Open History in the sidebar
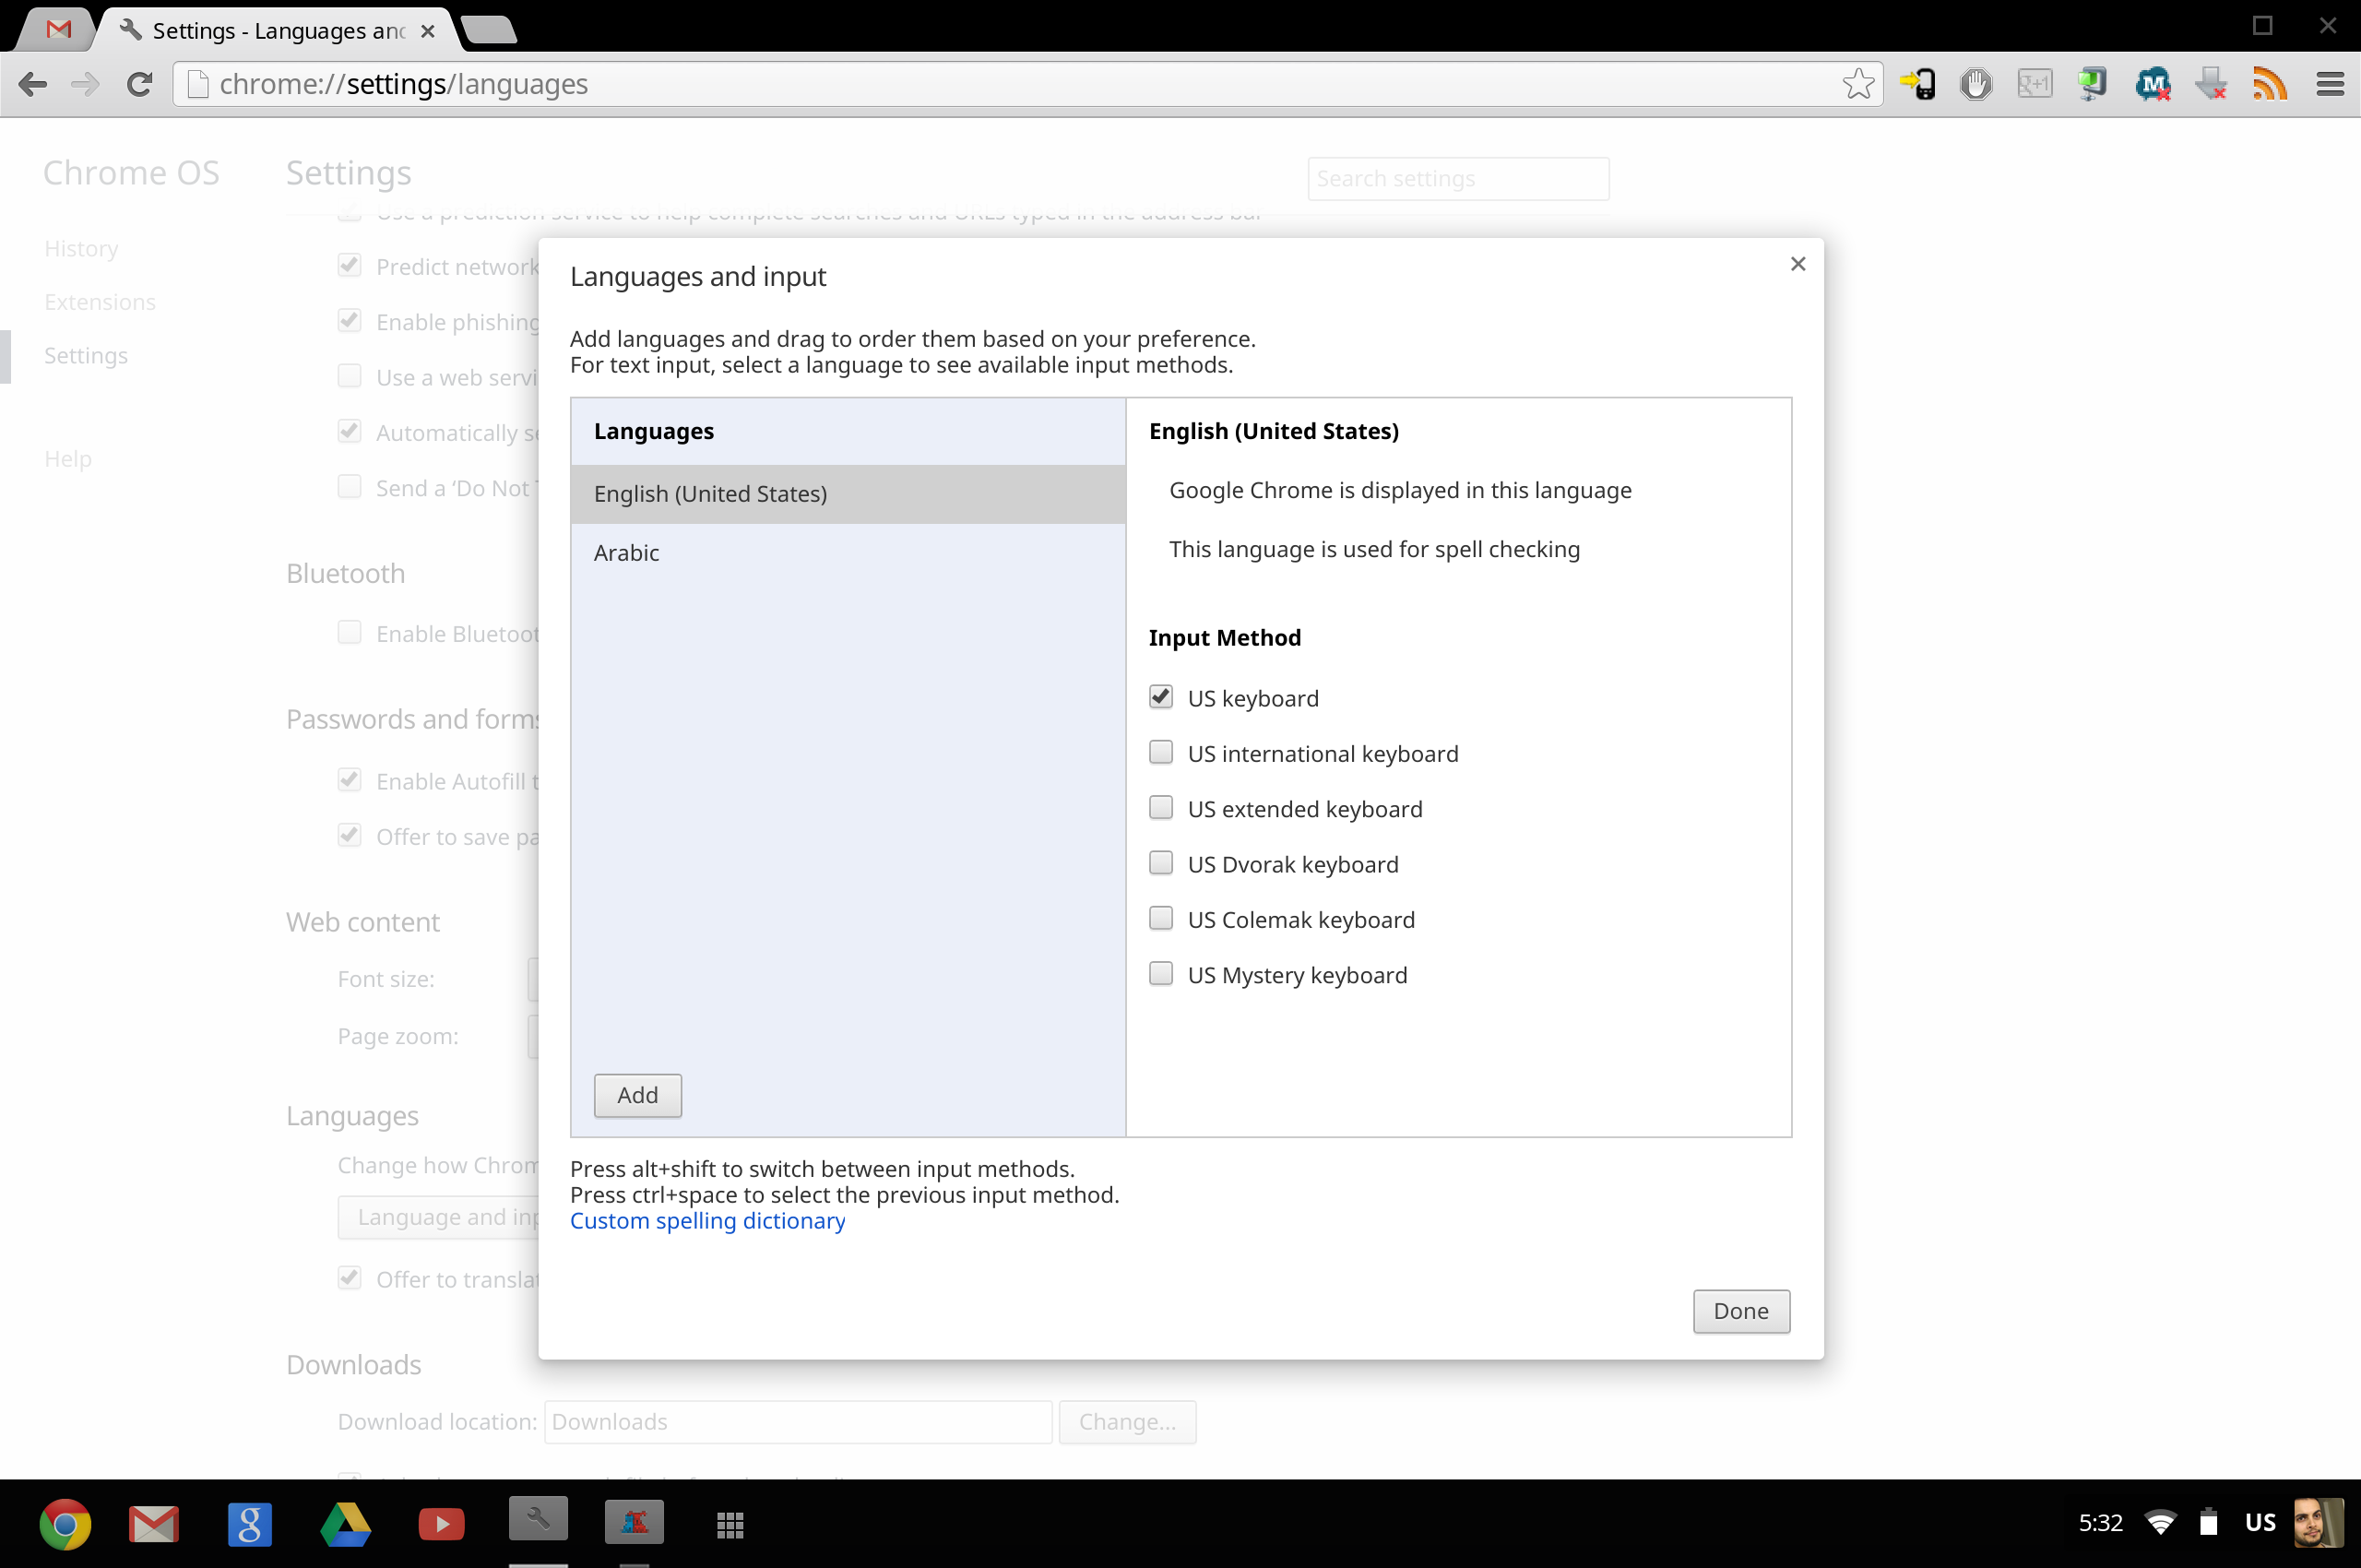 pyautogui.click(x=81, y=249)
